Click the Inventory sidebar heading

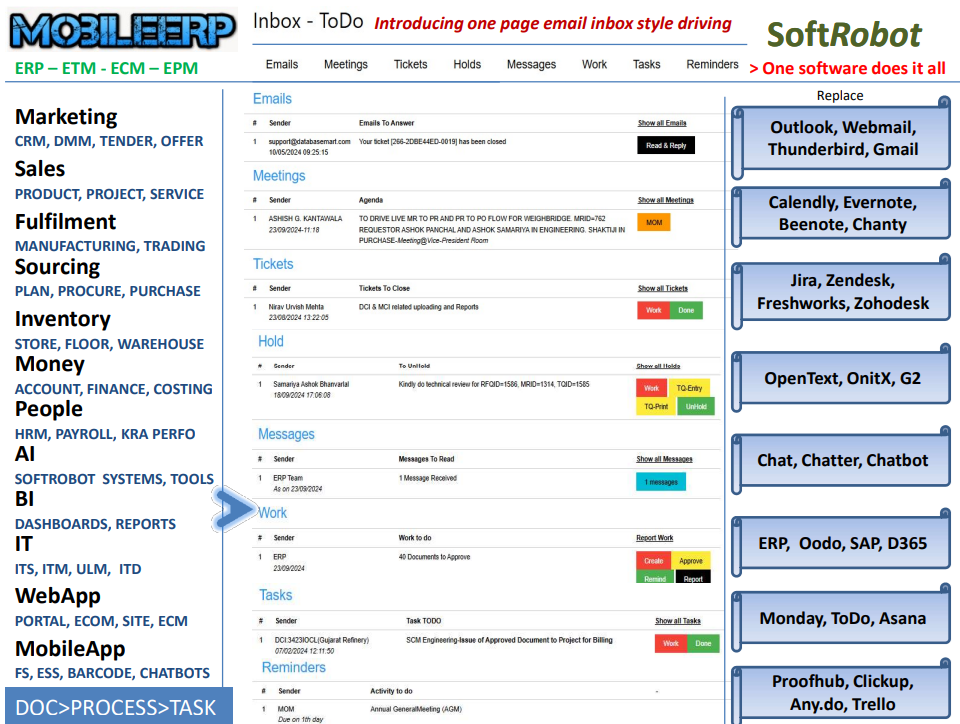[x=62, y=318]
